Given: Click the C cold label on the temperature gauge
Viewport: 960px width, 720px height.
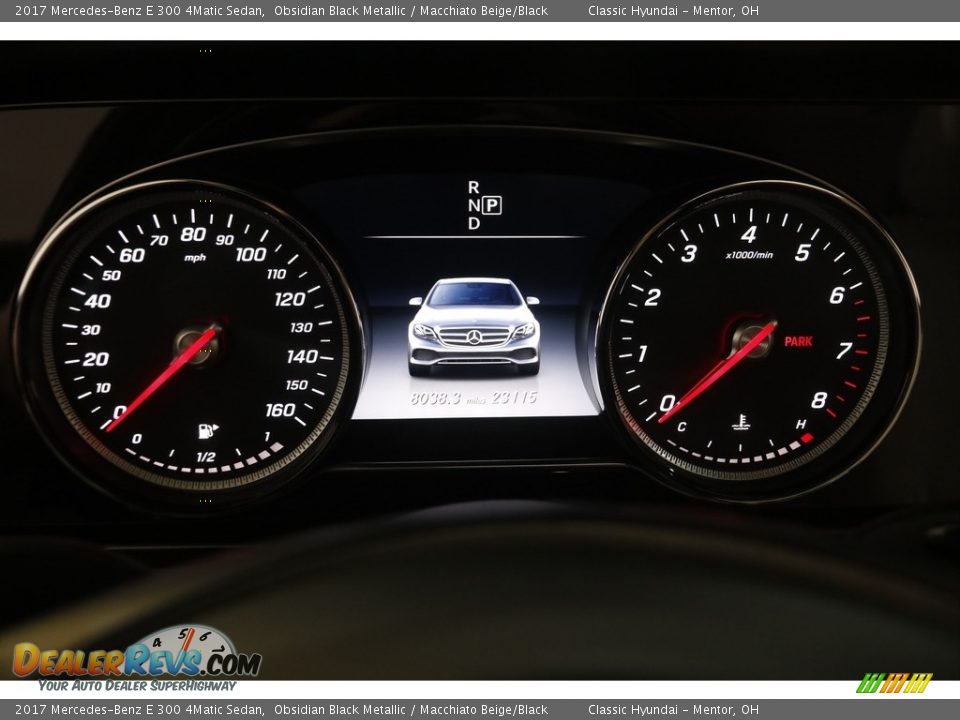Looking at the screenshot, I should pyautogui.click(x=681, y=427).
